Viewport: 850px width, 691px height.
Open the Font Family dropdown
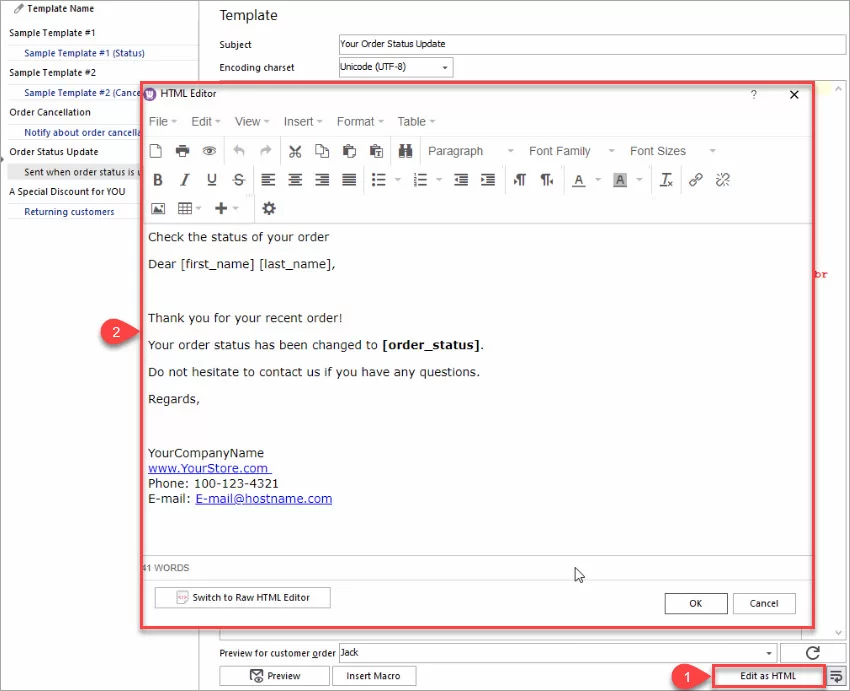pyautogui.click(x=569, y=151)
